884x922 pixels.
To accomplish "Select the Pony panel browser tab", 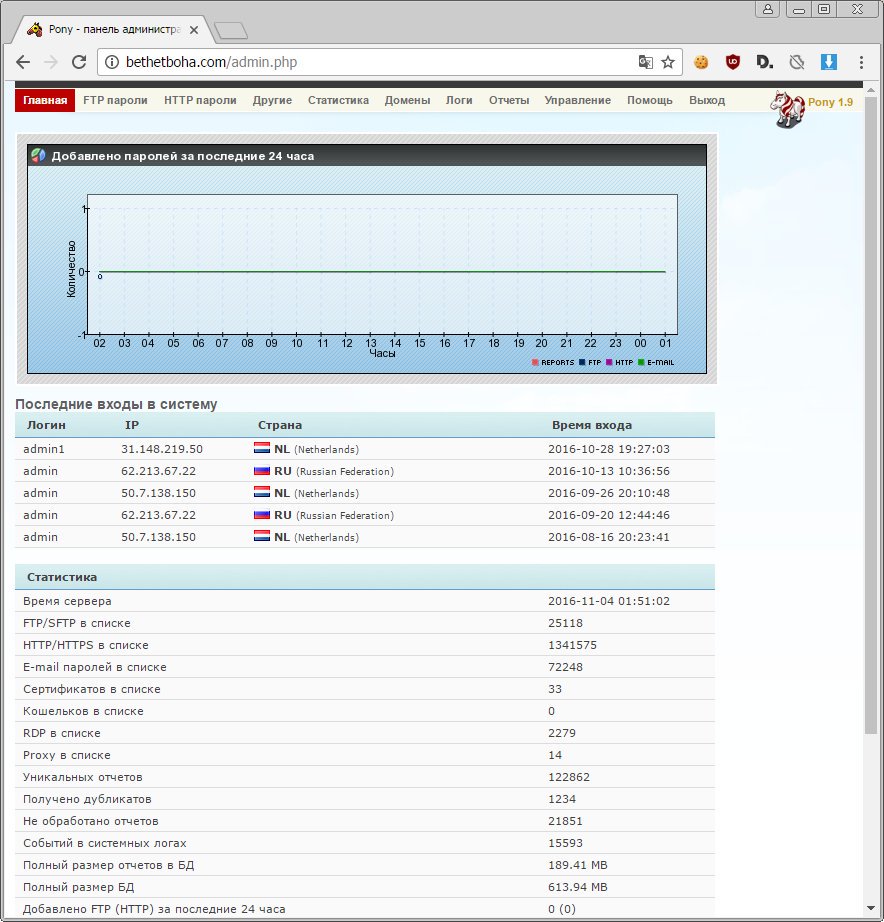I will (112, 29).
